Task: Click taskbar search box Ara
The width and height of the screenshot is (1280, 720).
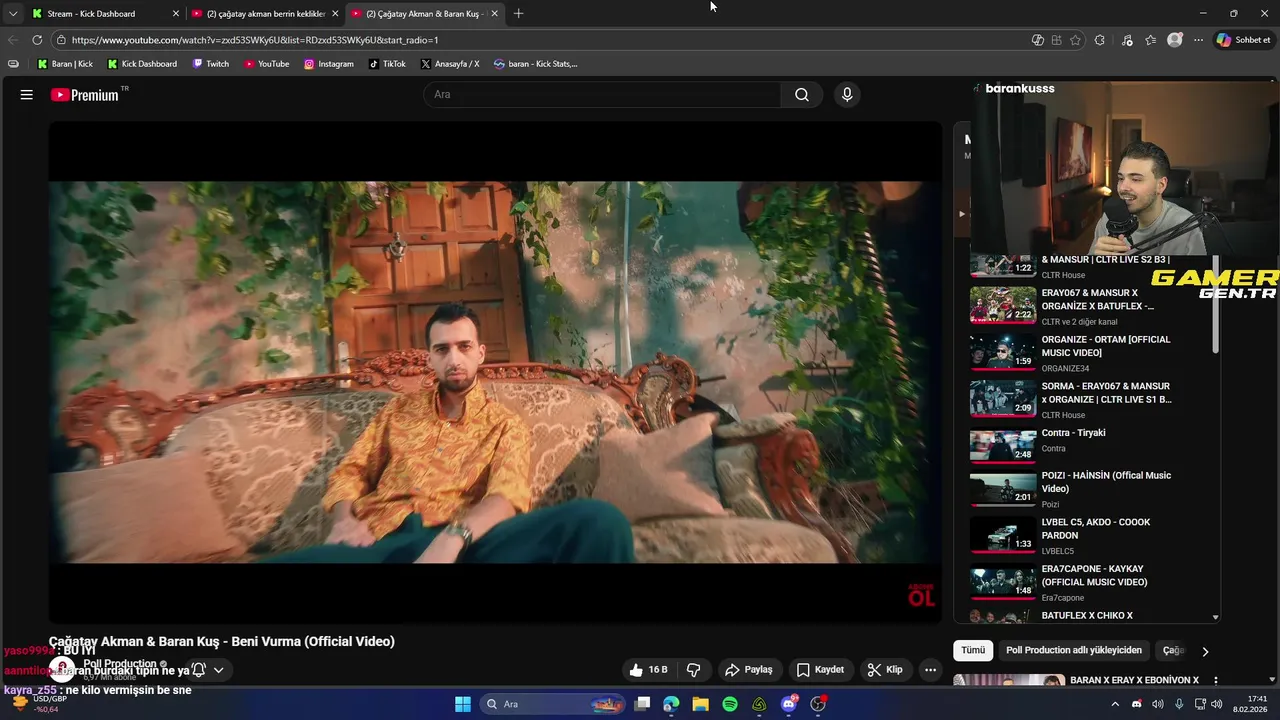Action: (x=552, y=704)
